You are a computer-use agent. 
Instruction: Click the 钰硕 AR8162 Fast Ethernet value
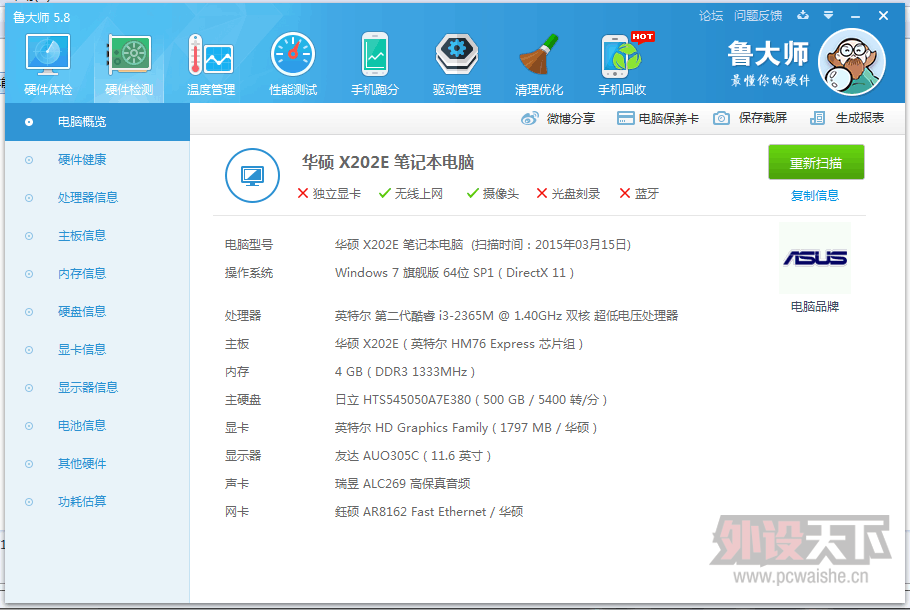(429, 512)
